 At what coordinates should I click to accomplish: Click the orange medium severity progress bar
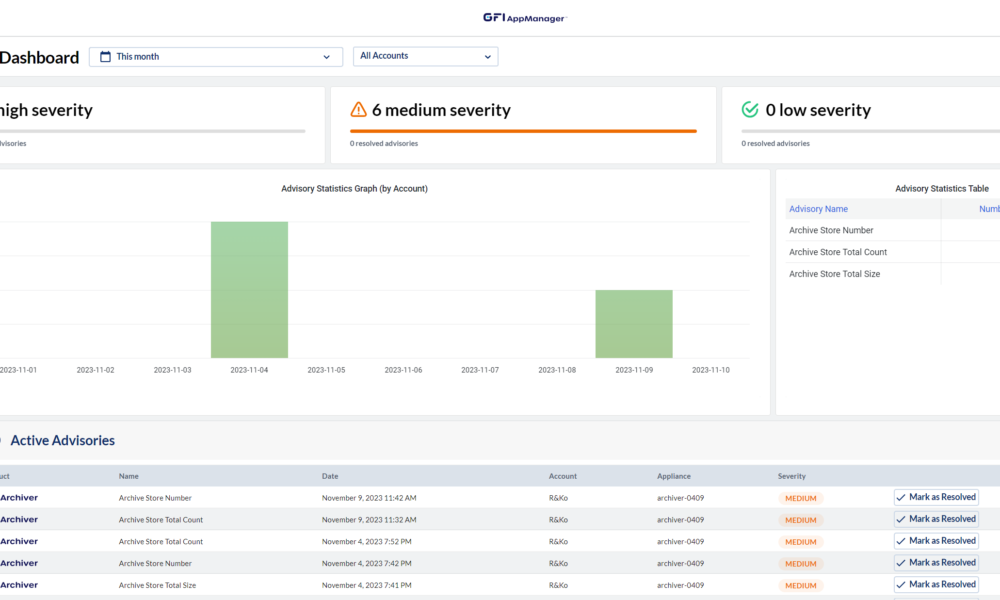pyautogui.click(x=523, y=131)
